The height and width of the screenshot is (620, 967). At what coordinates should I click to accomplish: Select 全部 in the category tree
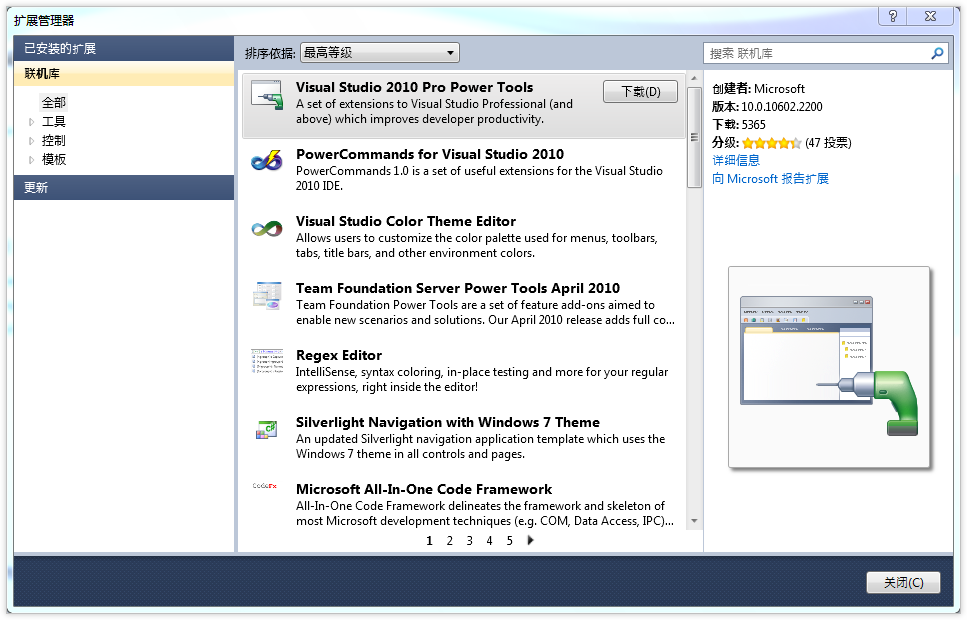54,102
